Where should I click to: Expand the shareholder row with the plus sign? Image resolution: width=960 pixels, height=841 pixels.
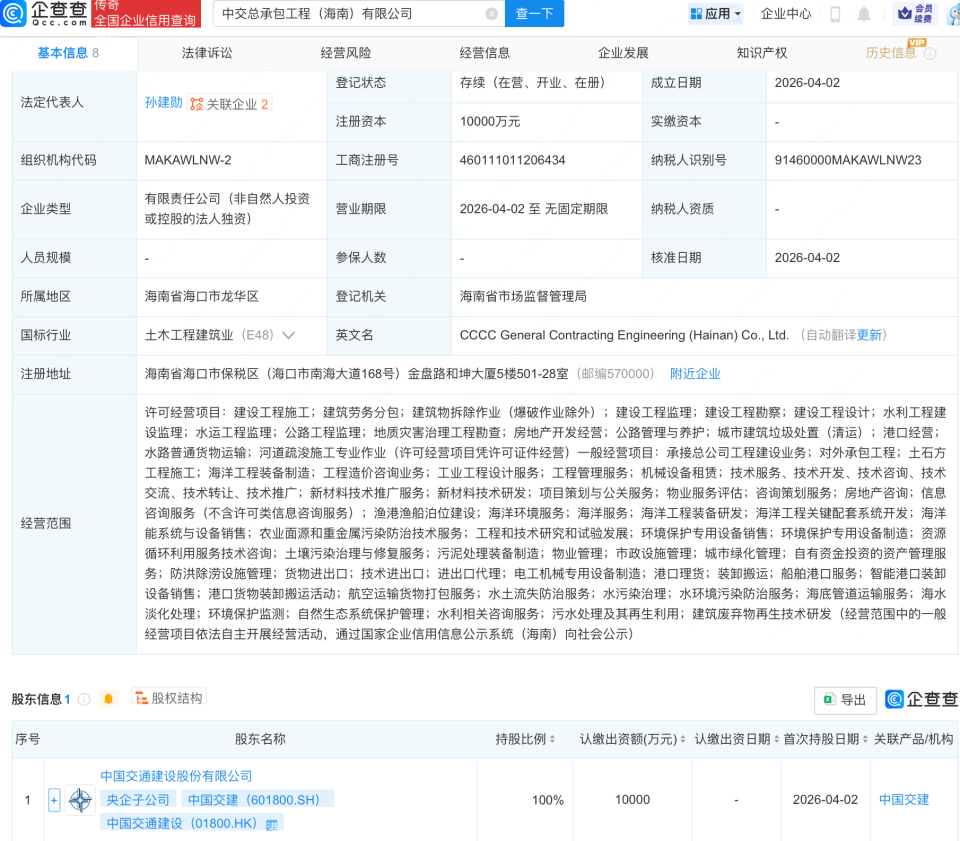pyautogui.click(x=54, y=799)
